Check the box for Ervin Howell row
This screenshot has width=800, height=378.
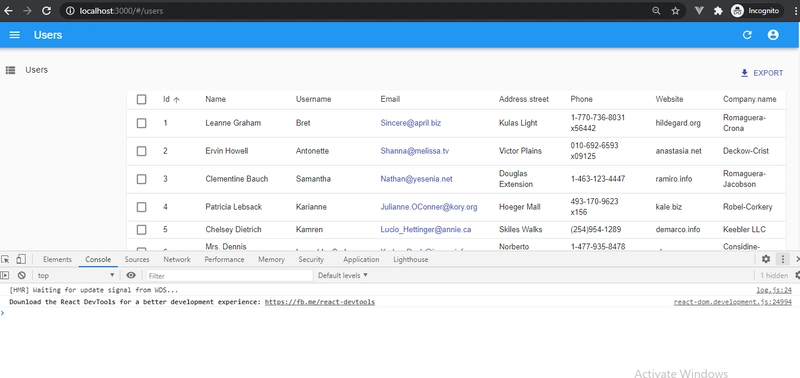tap(141, 151)
